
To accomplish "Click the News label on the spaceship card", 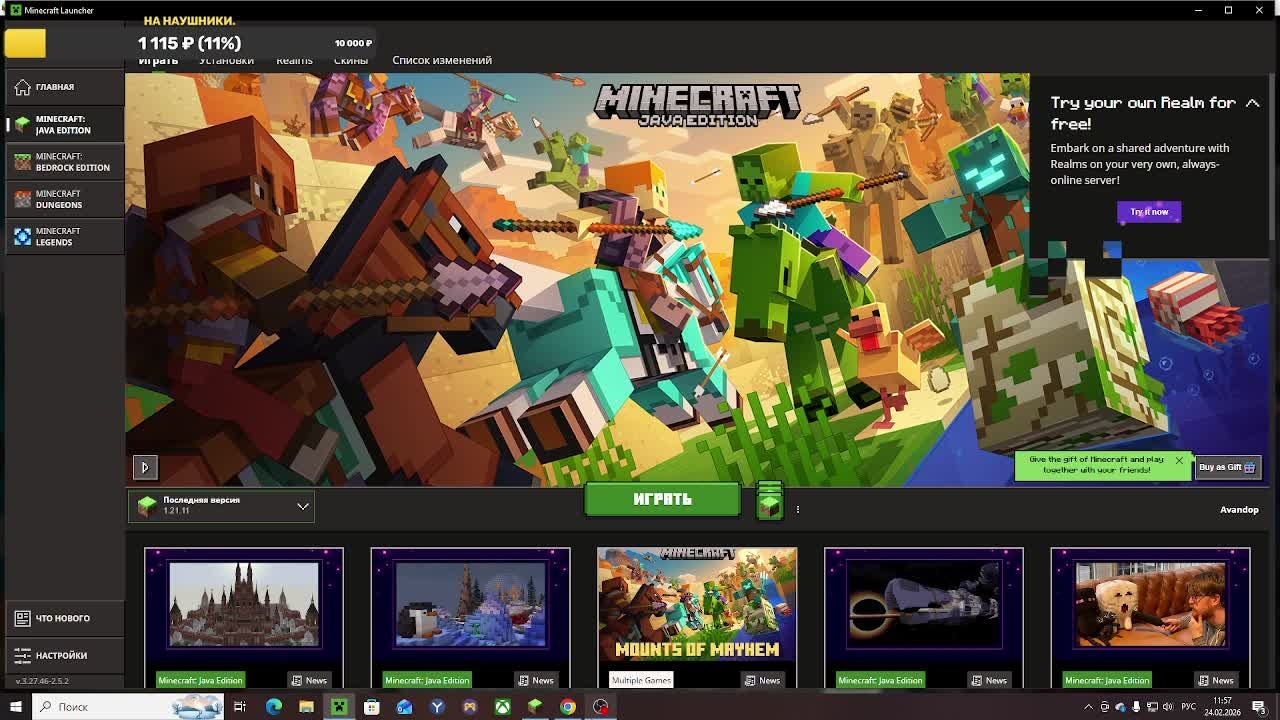I will [989, 680].
